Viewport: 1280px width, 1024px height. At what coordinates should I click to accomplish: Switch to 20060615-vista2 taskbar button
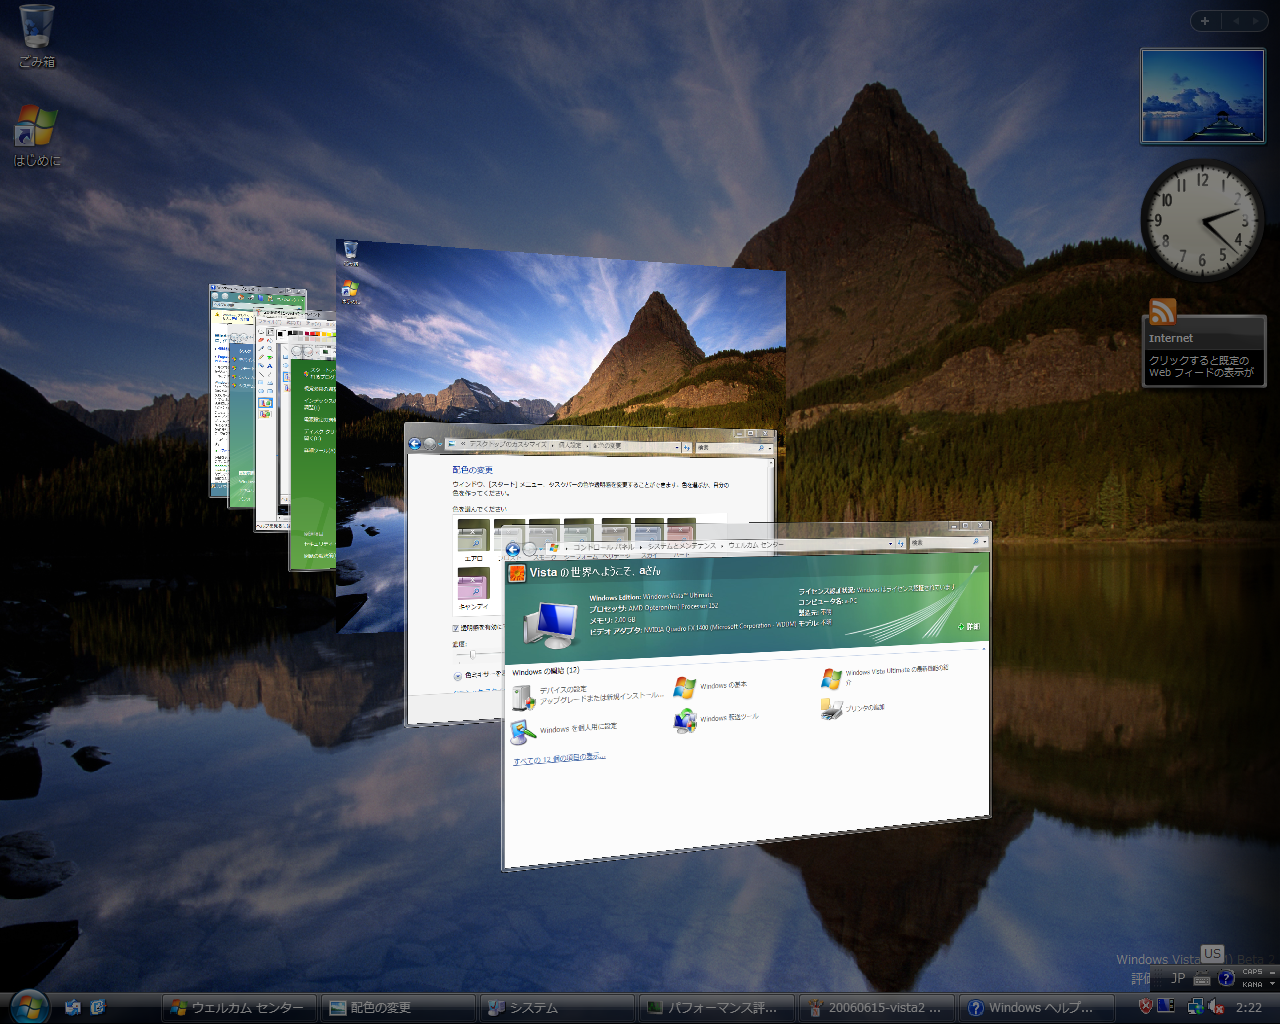click(x=876, y=1007)
